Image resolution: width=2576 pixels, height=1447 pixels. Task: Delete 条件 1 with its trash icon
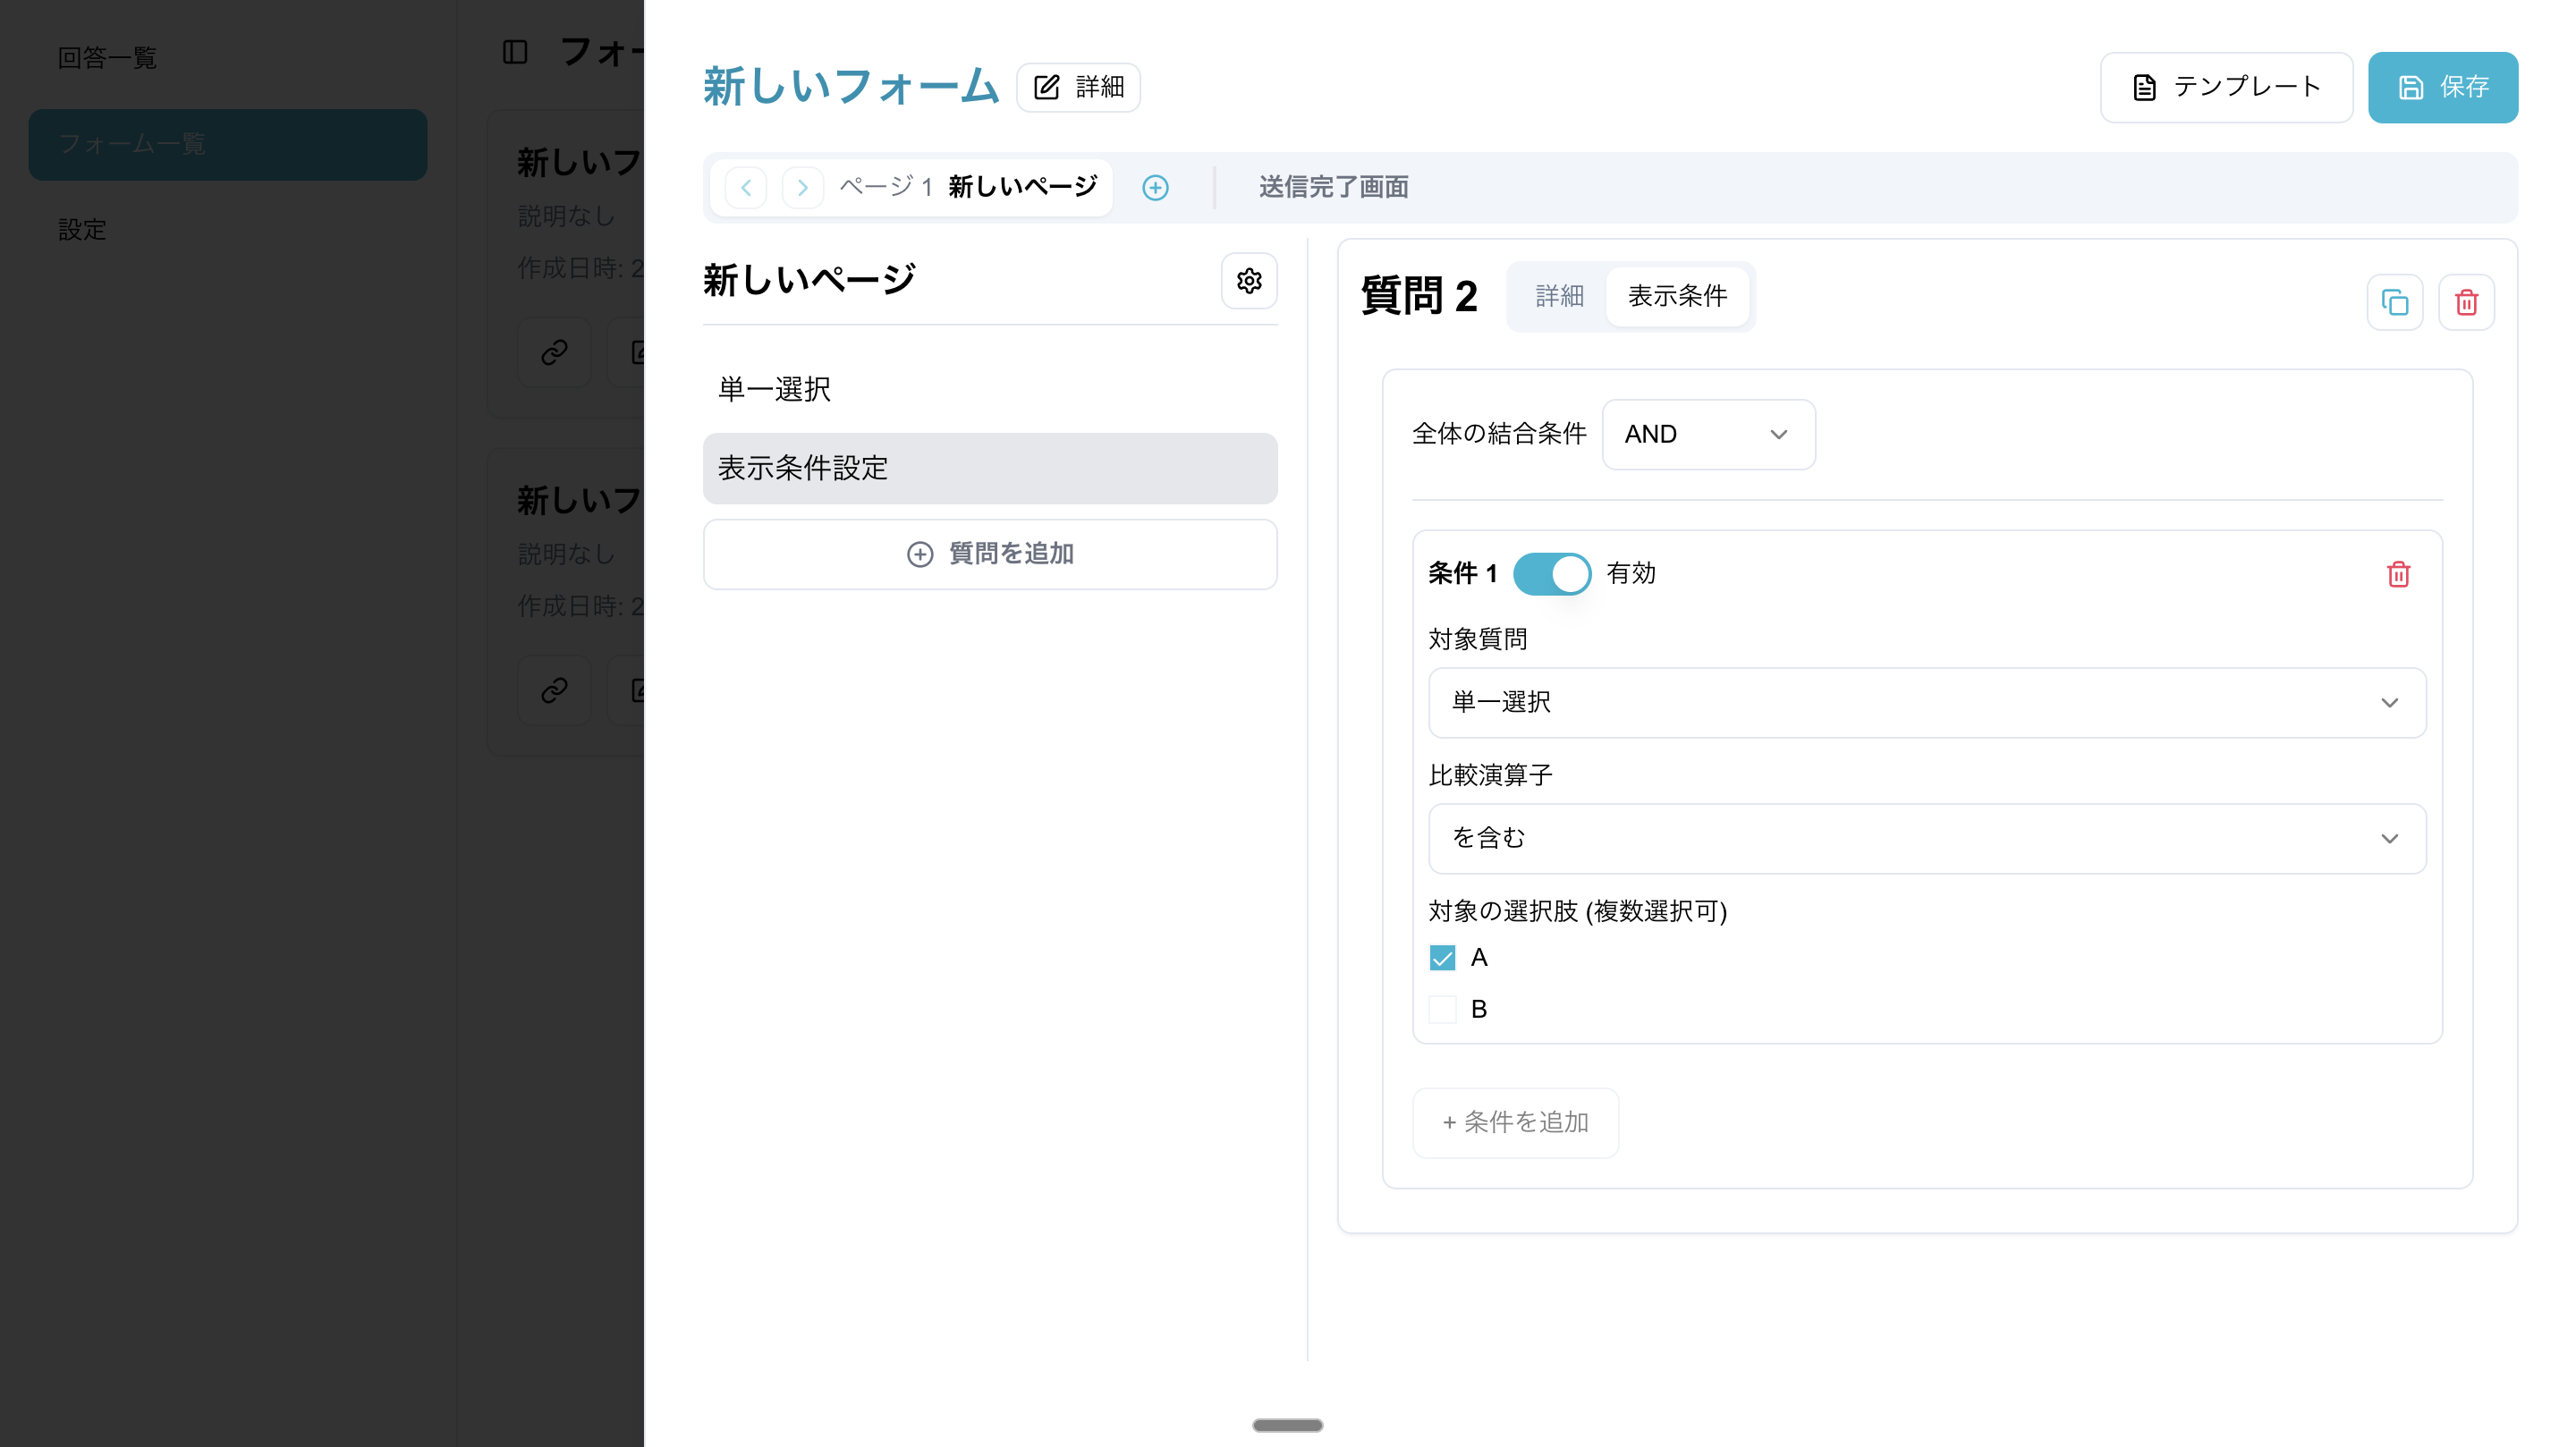[2398, 574]
